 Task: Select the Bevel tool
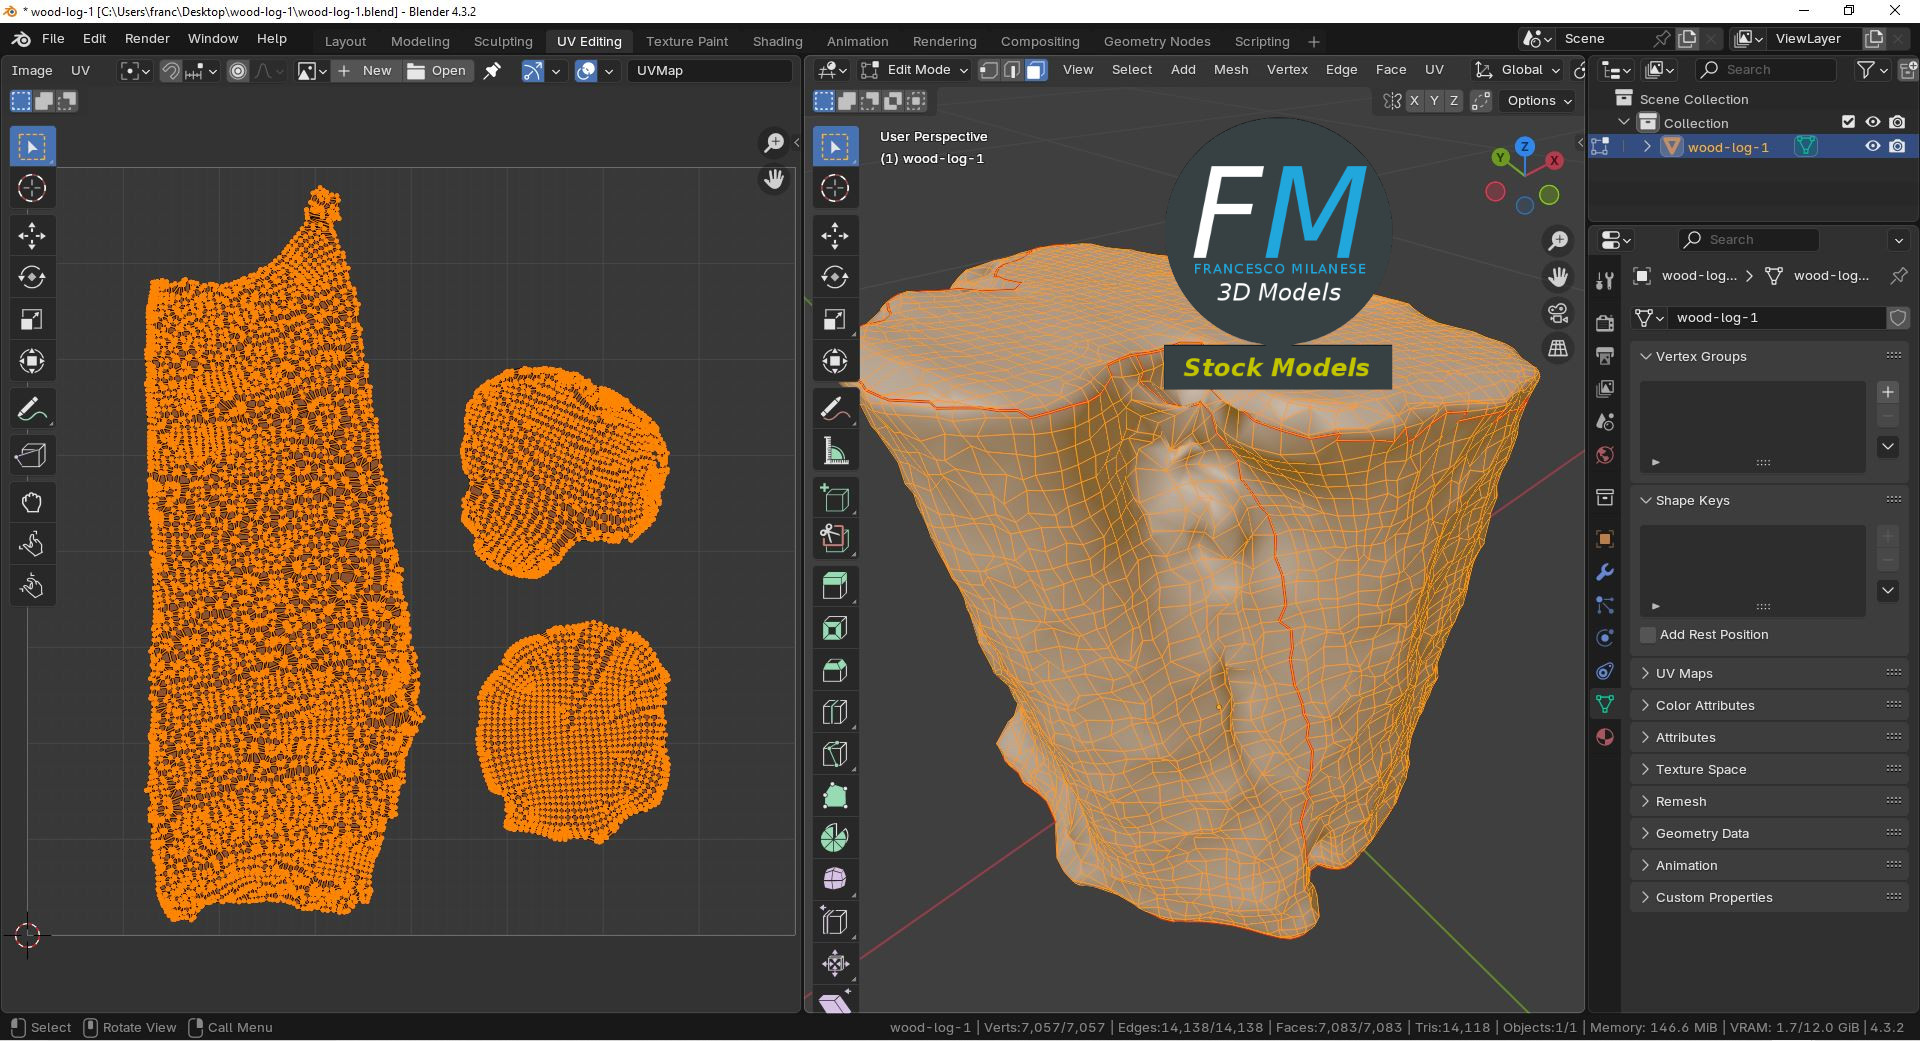[x=834, y=671]
